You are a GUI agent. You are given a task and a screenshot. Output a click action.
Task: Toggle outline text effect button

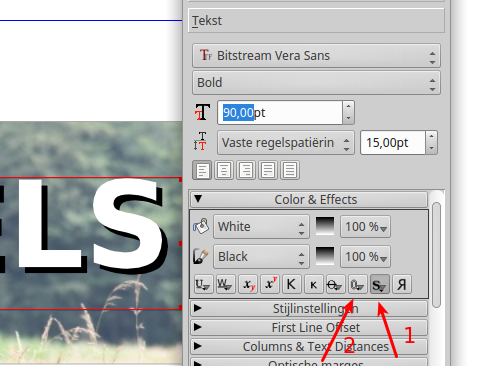(x=357, y=284)
